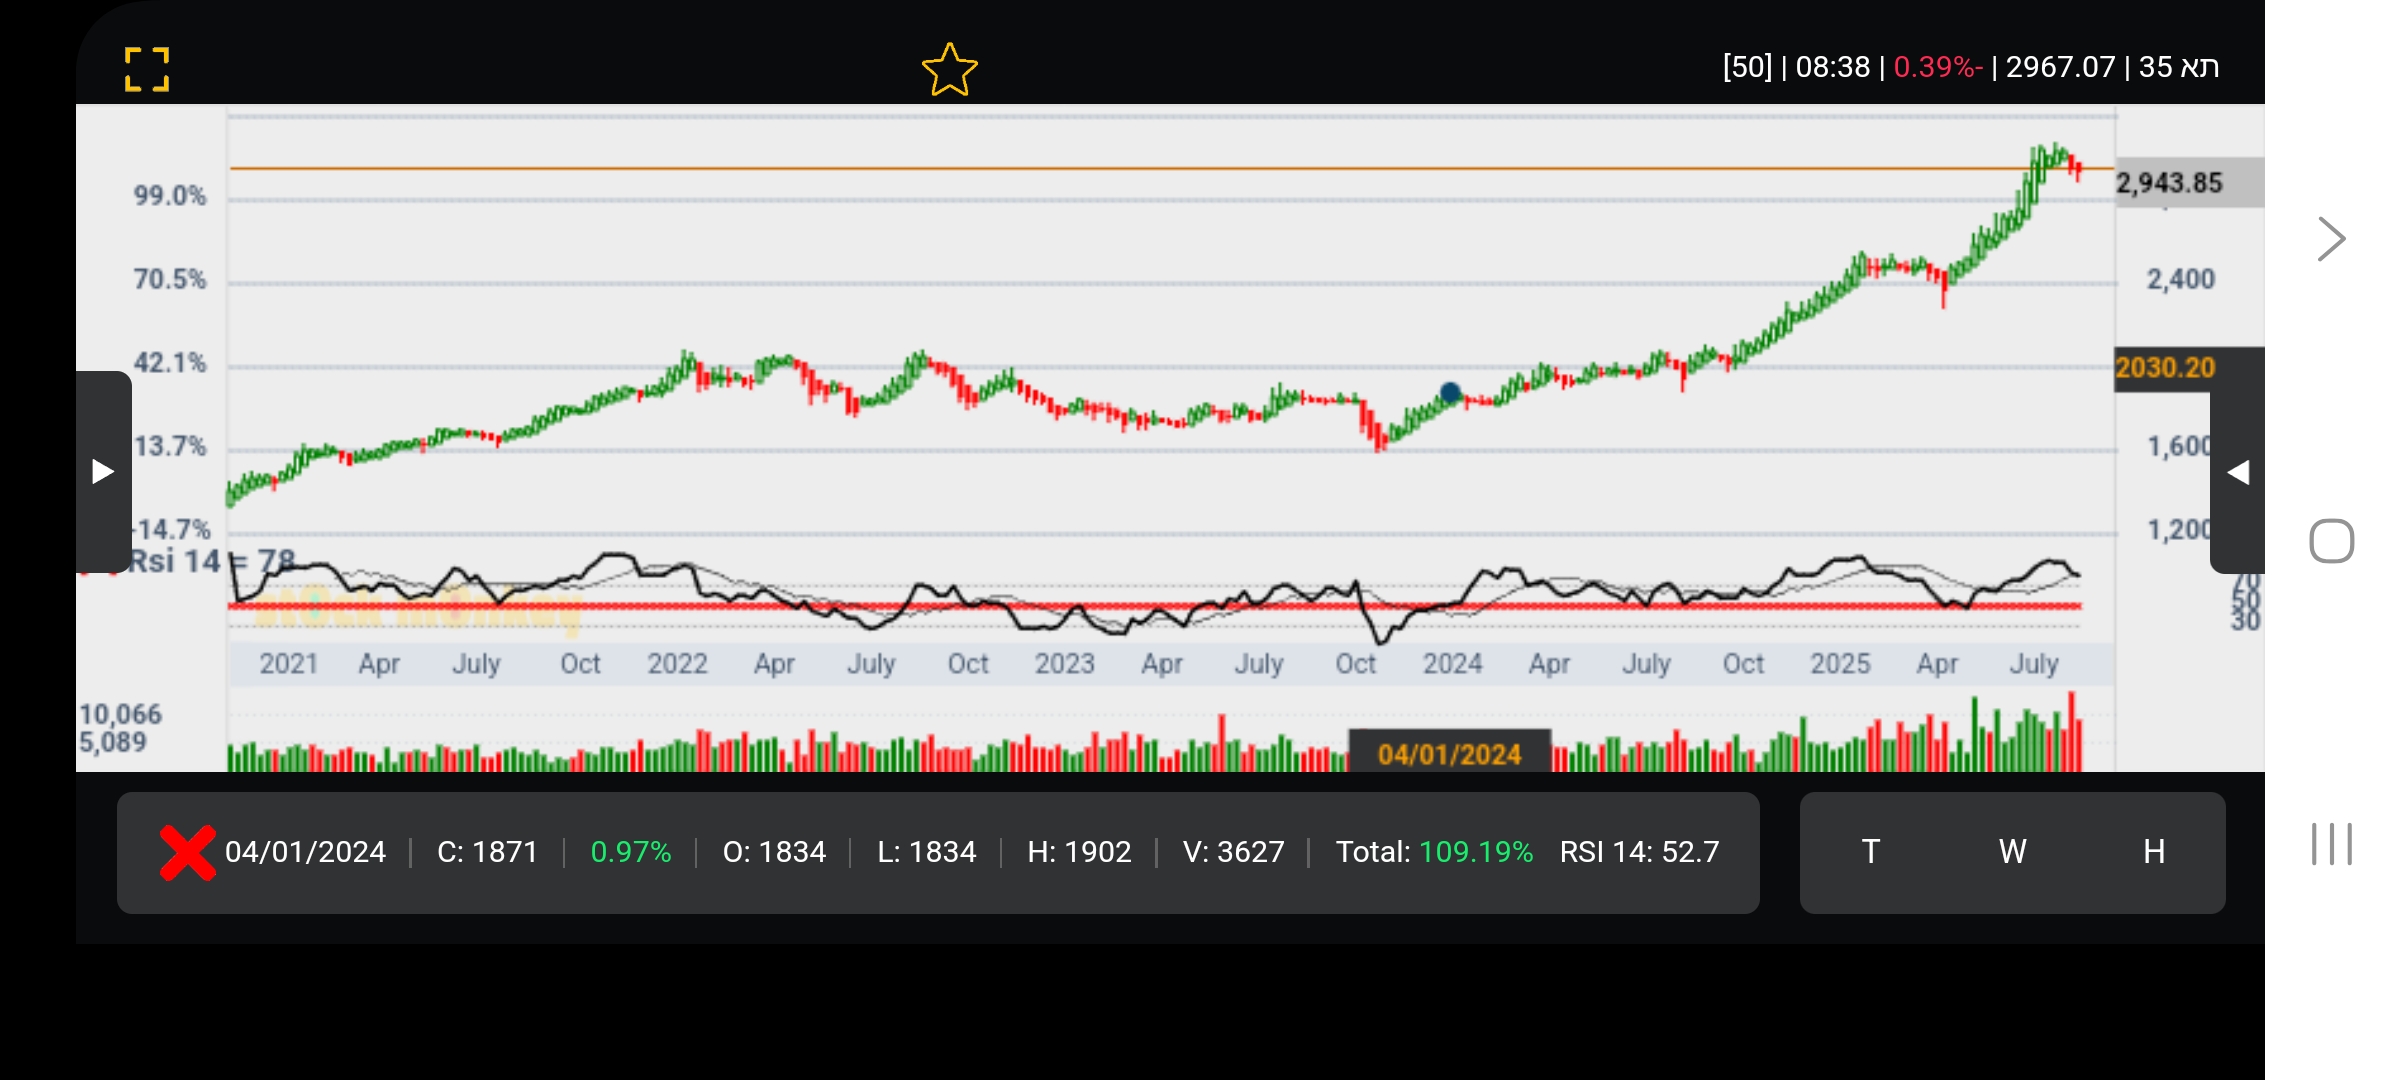Expand the right side panel arrow

click(2238, 472)
